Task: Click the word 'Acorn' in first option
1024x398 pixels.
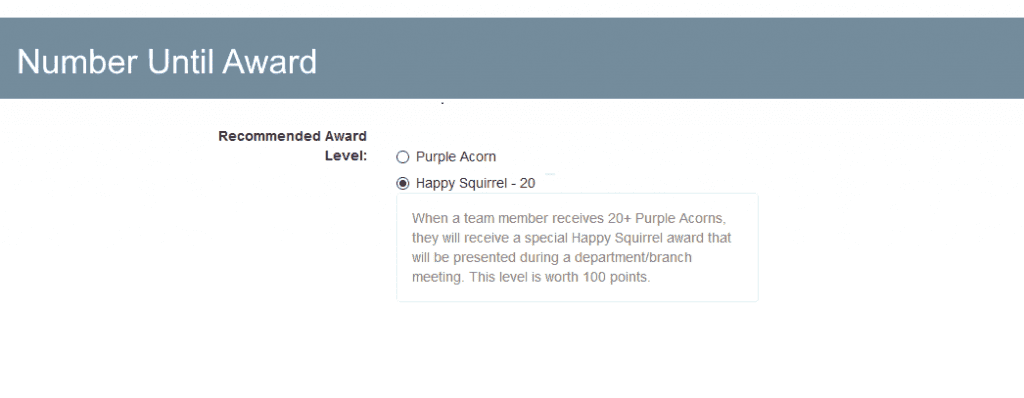Action: pos(476,157)
